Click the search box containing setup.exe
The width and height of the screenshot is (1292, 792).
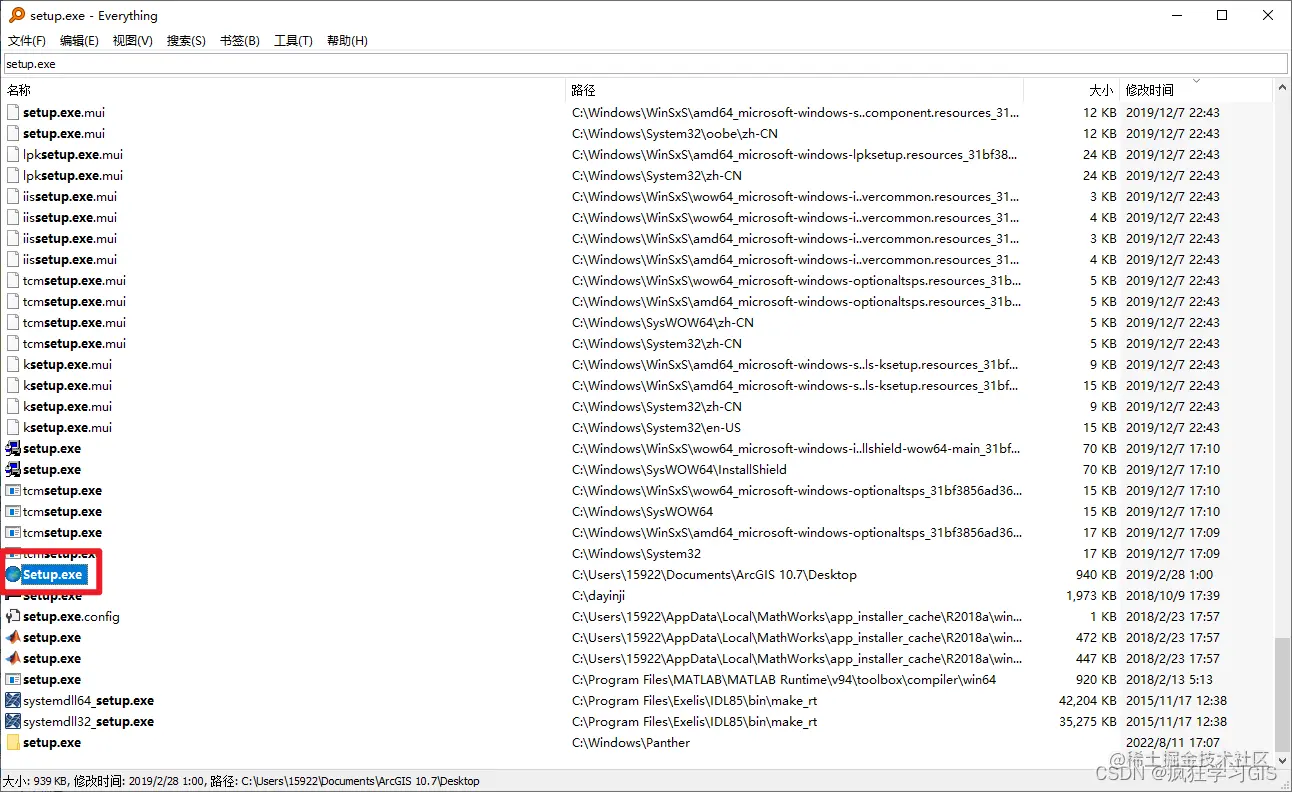pos(645,64)
